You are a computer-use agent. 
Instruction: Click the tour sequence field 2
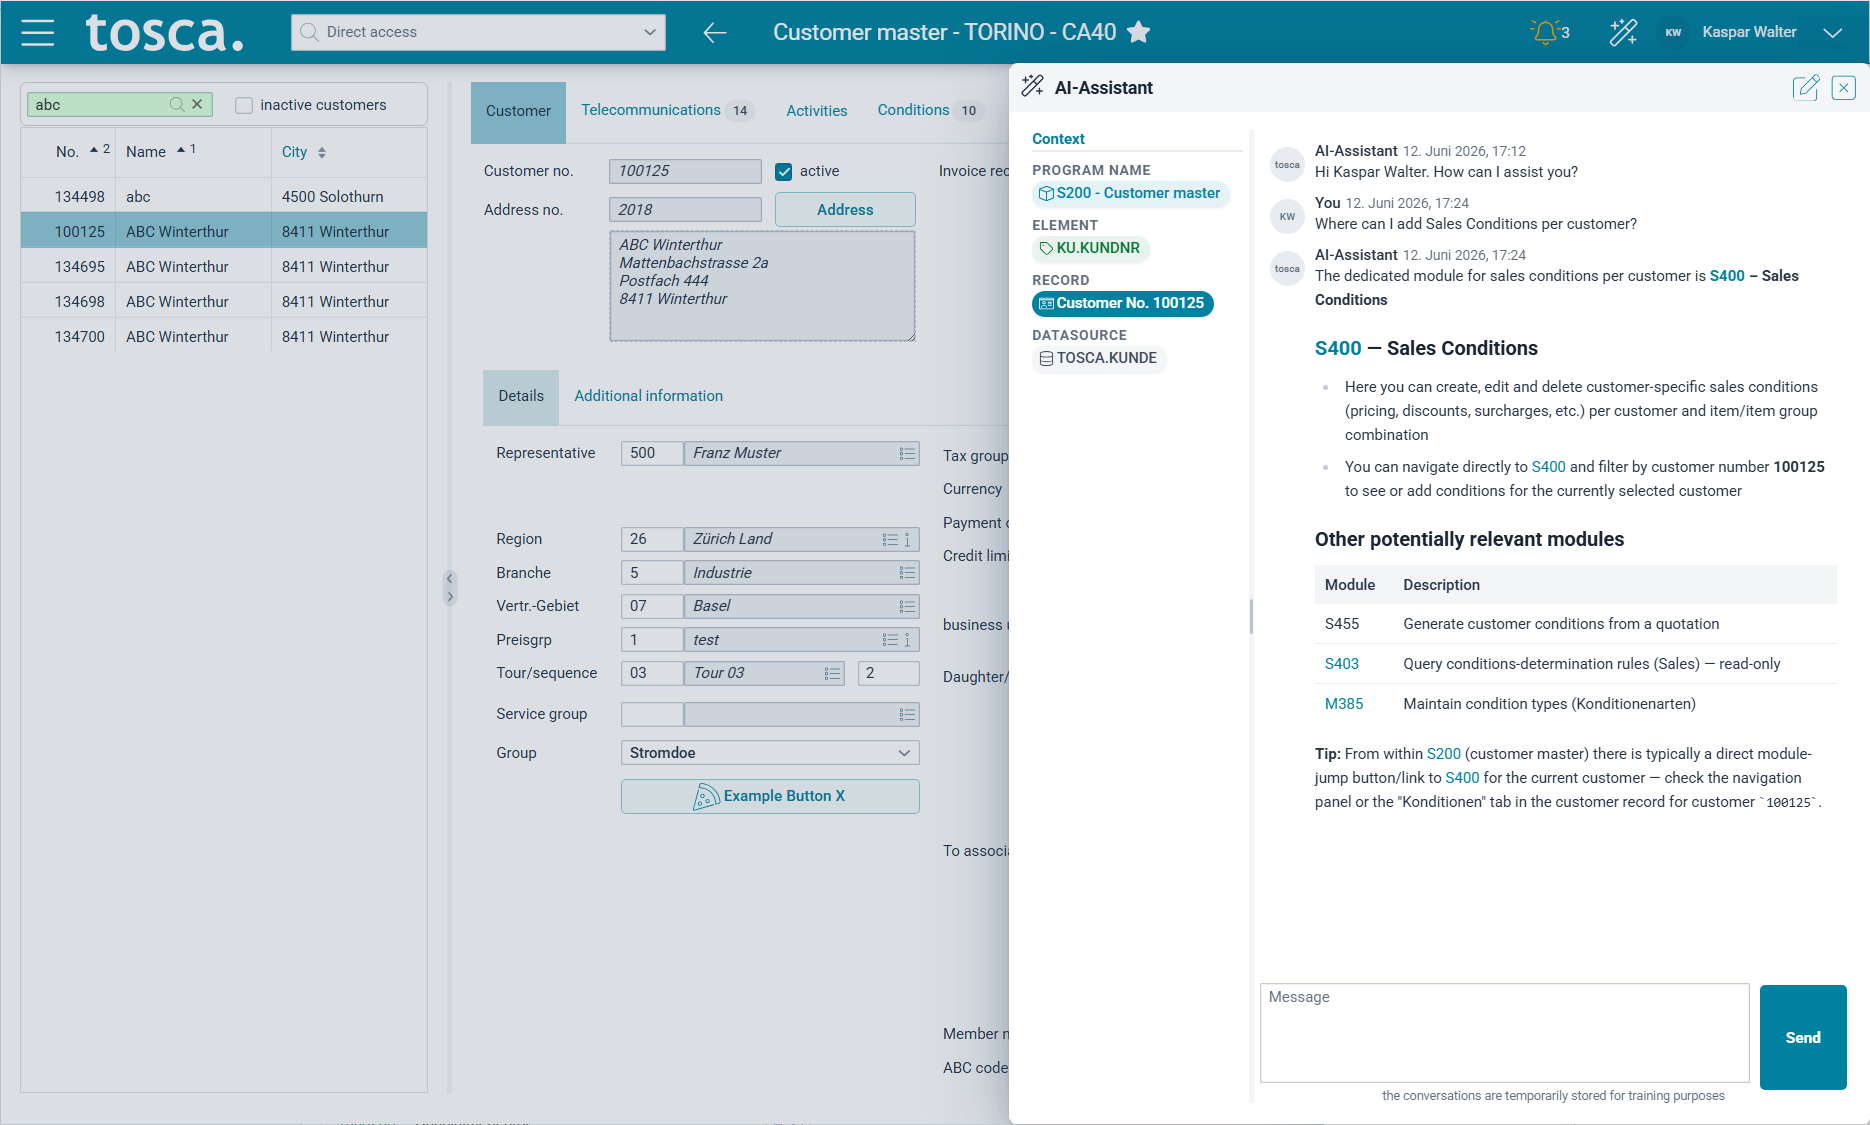(888, 674)
